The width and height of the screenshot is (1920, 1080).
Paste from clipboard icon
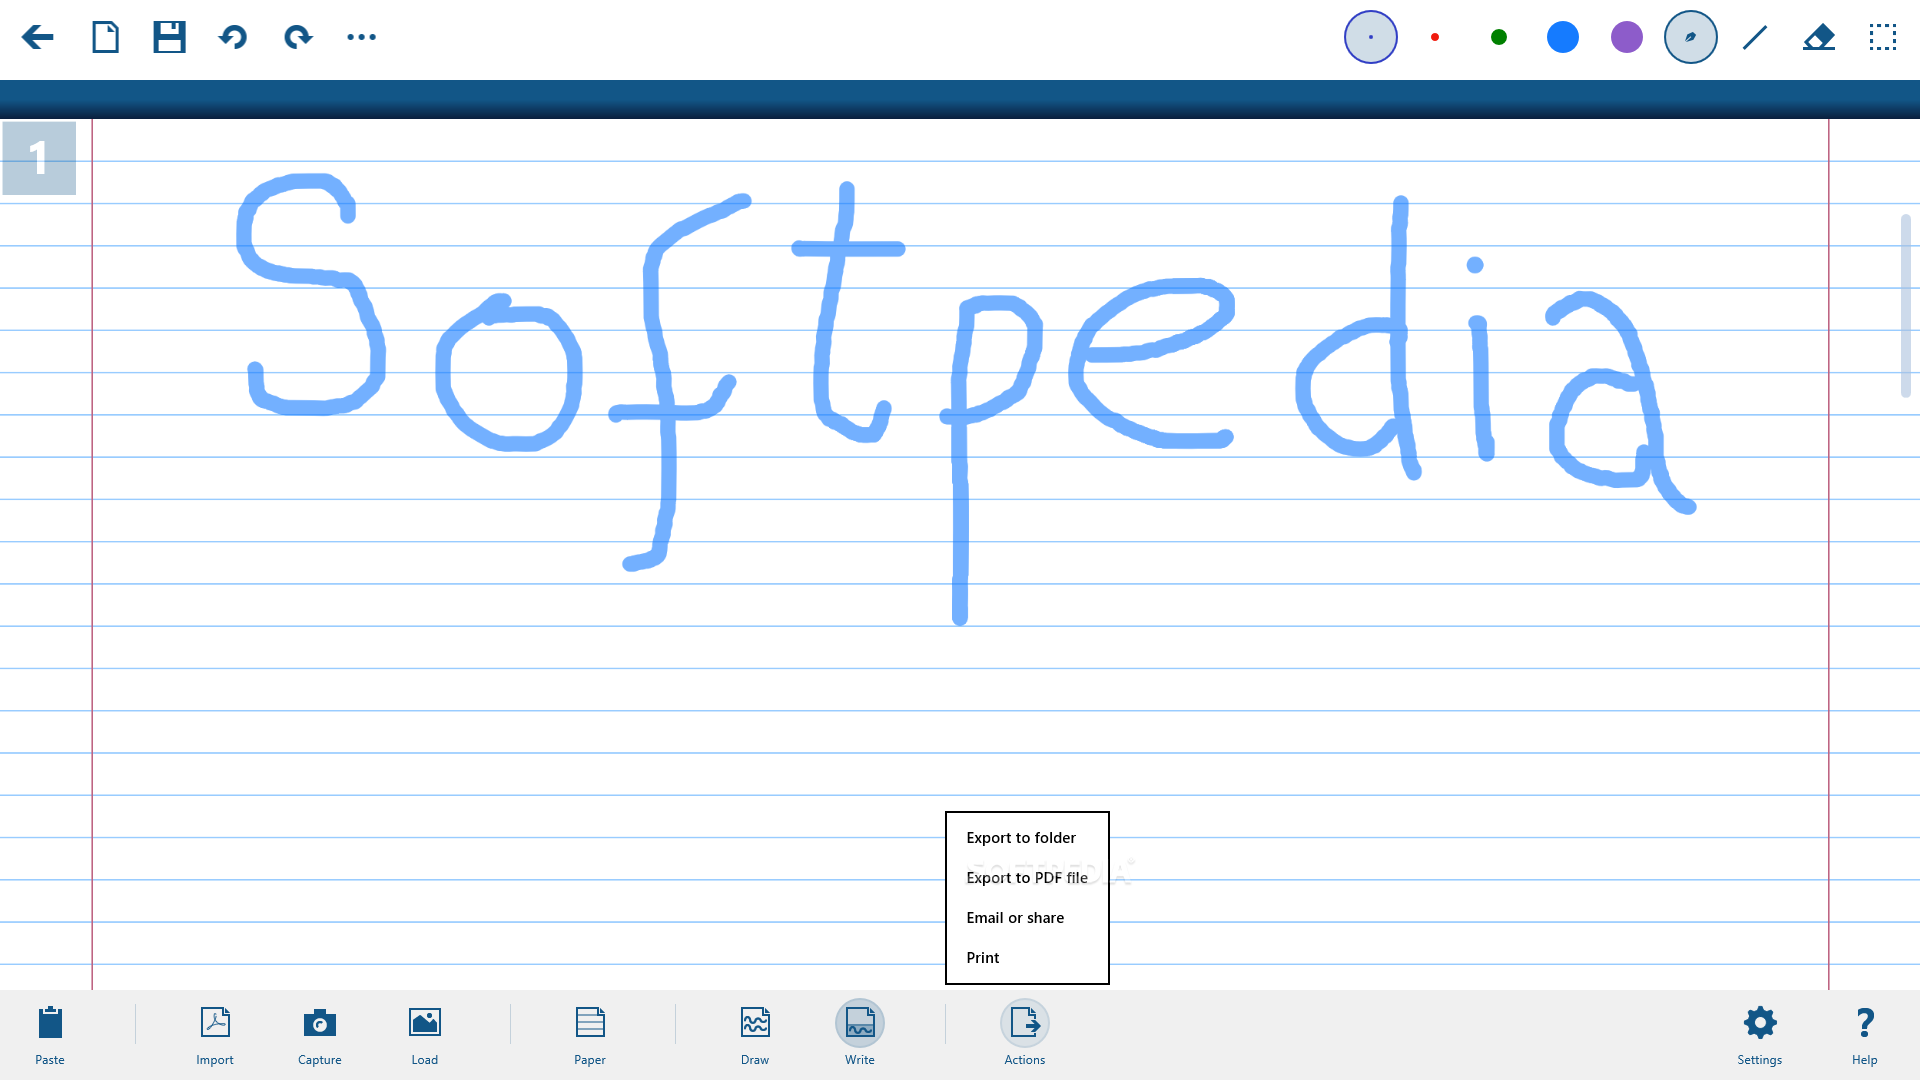[50, 1035]
